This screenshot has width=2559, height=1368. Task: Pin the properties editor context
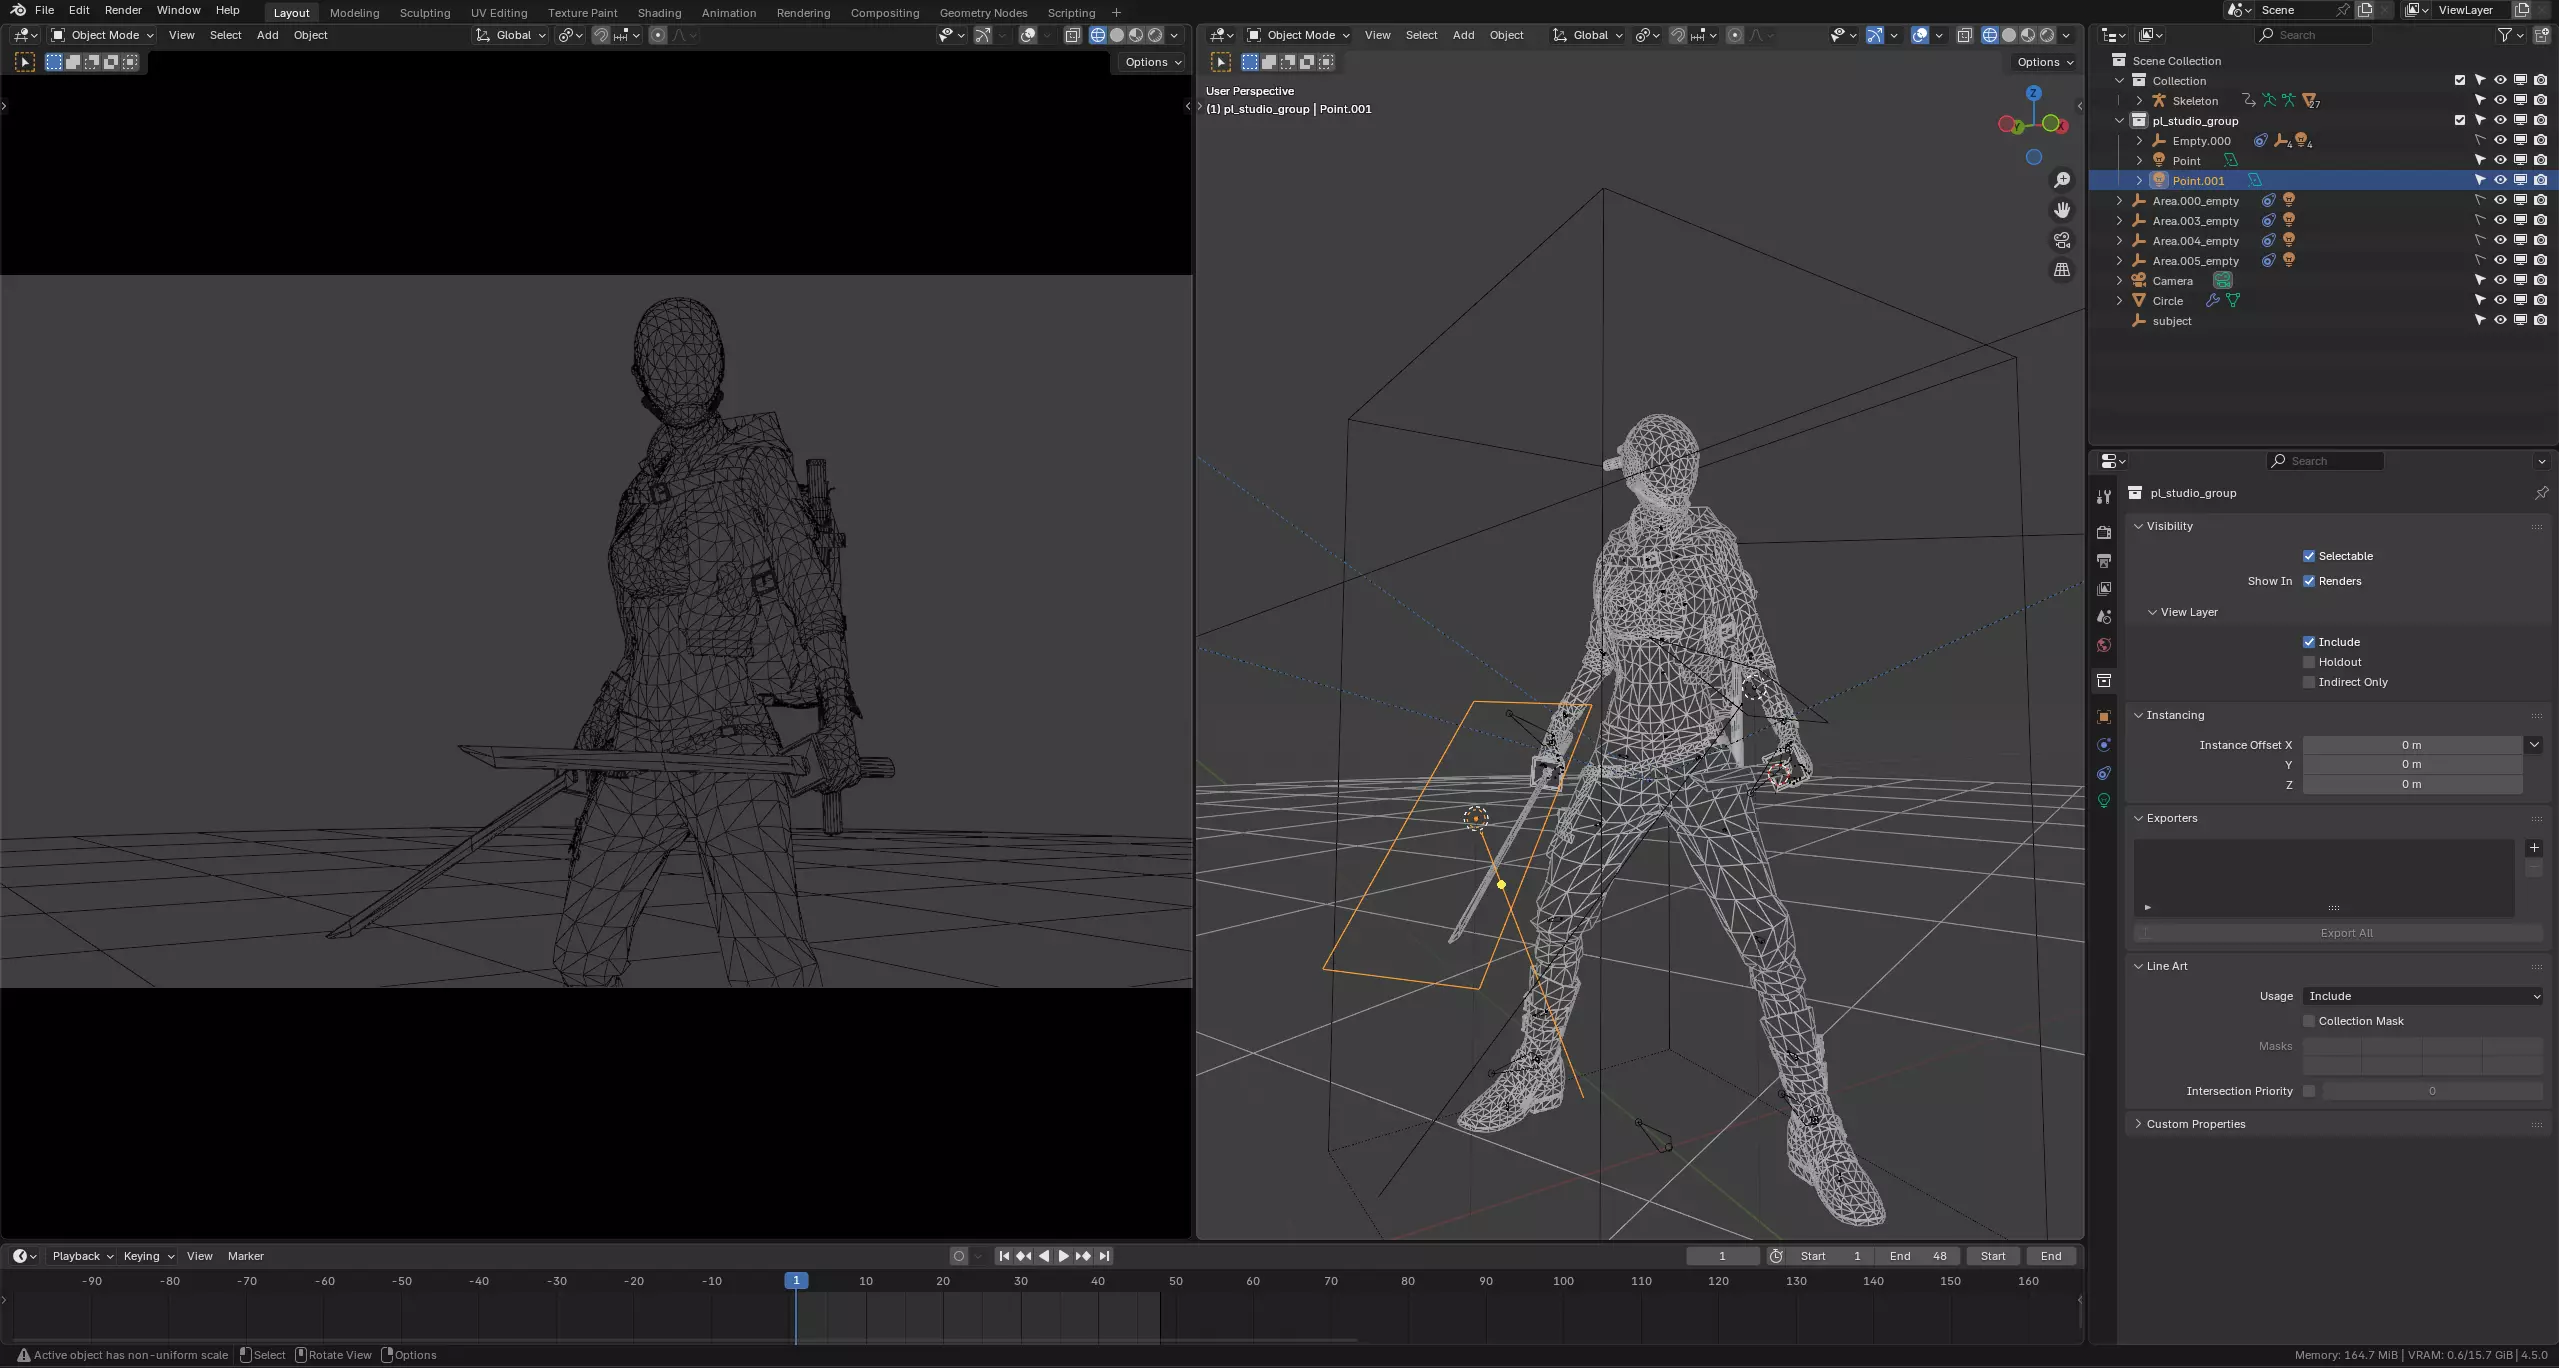pyautogui.click(x=2541, y=493)
